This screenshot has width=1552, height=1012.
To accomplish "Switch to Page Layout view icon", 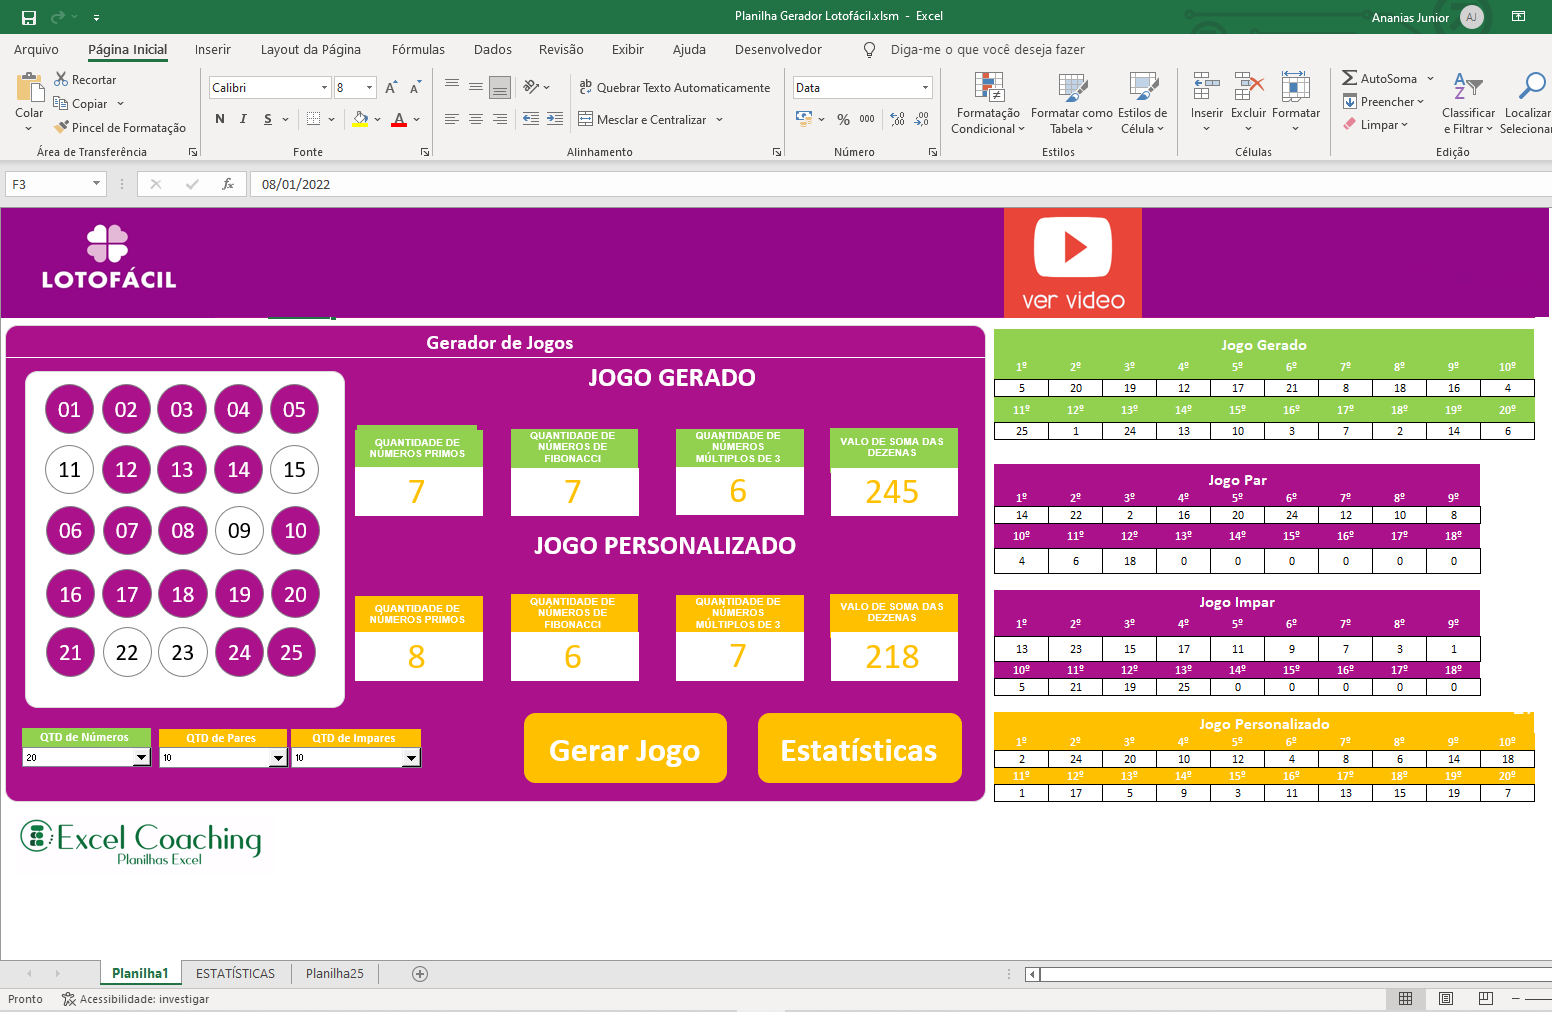I will pyautogui.click(x=1445, y=999).
